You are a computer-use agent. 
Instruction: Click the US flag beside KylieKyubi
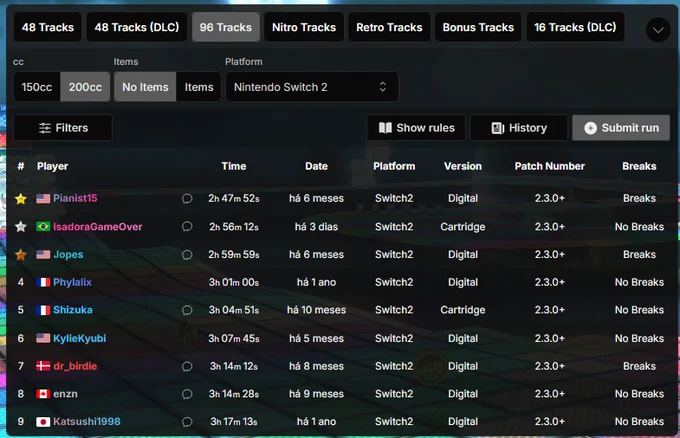pos(43,338)
